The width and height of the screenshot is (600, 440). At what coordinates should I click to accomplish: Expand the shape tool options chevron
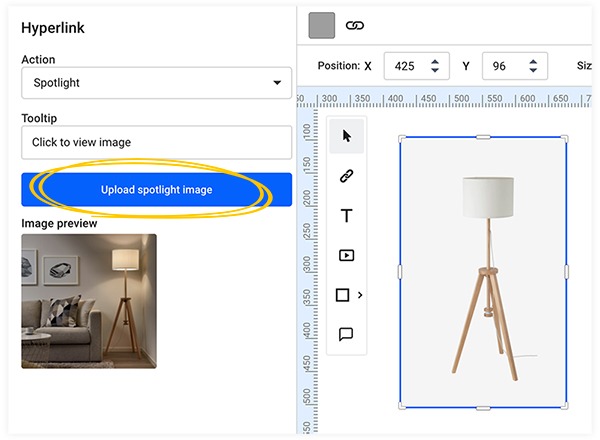tap(360, 295)
